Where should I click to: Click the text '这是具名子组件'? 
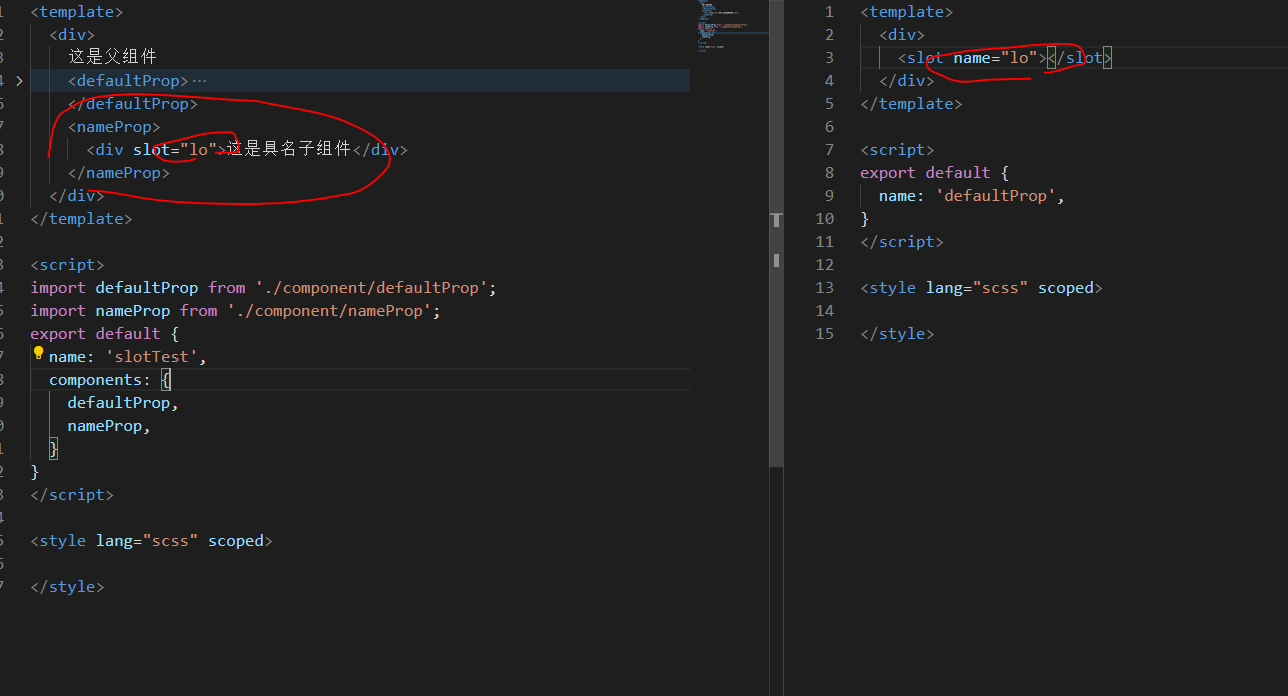288,149
